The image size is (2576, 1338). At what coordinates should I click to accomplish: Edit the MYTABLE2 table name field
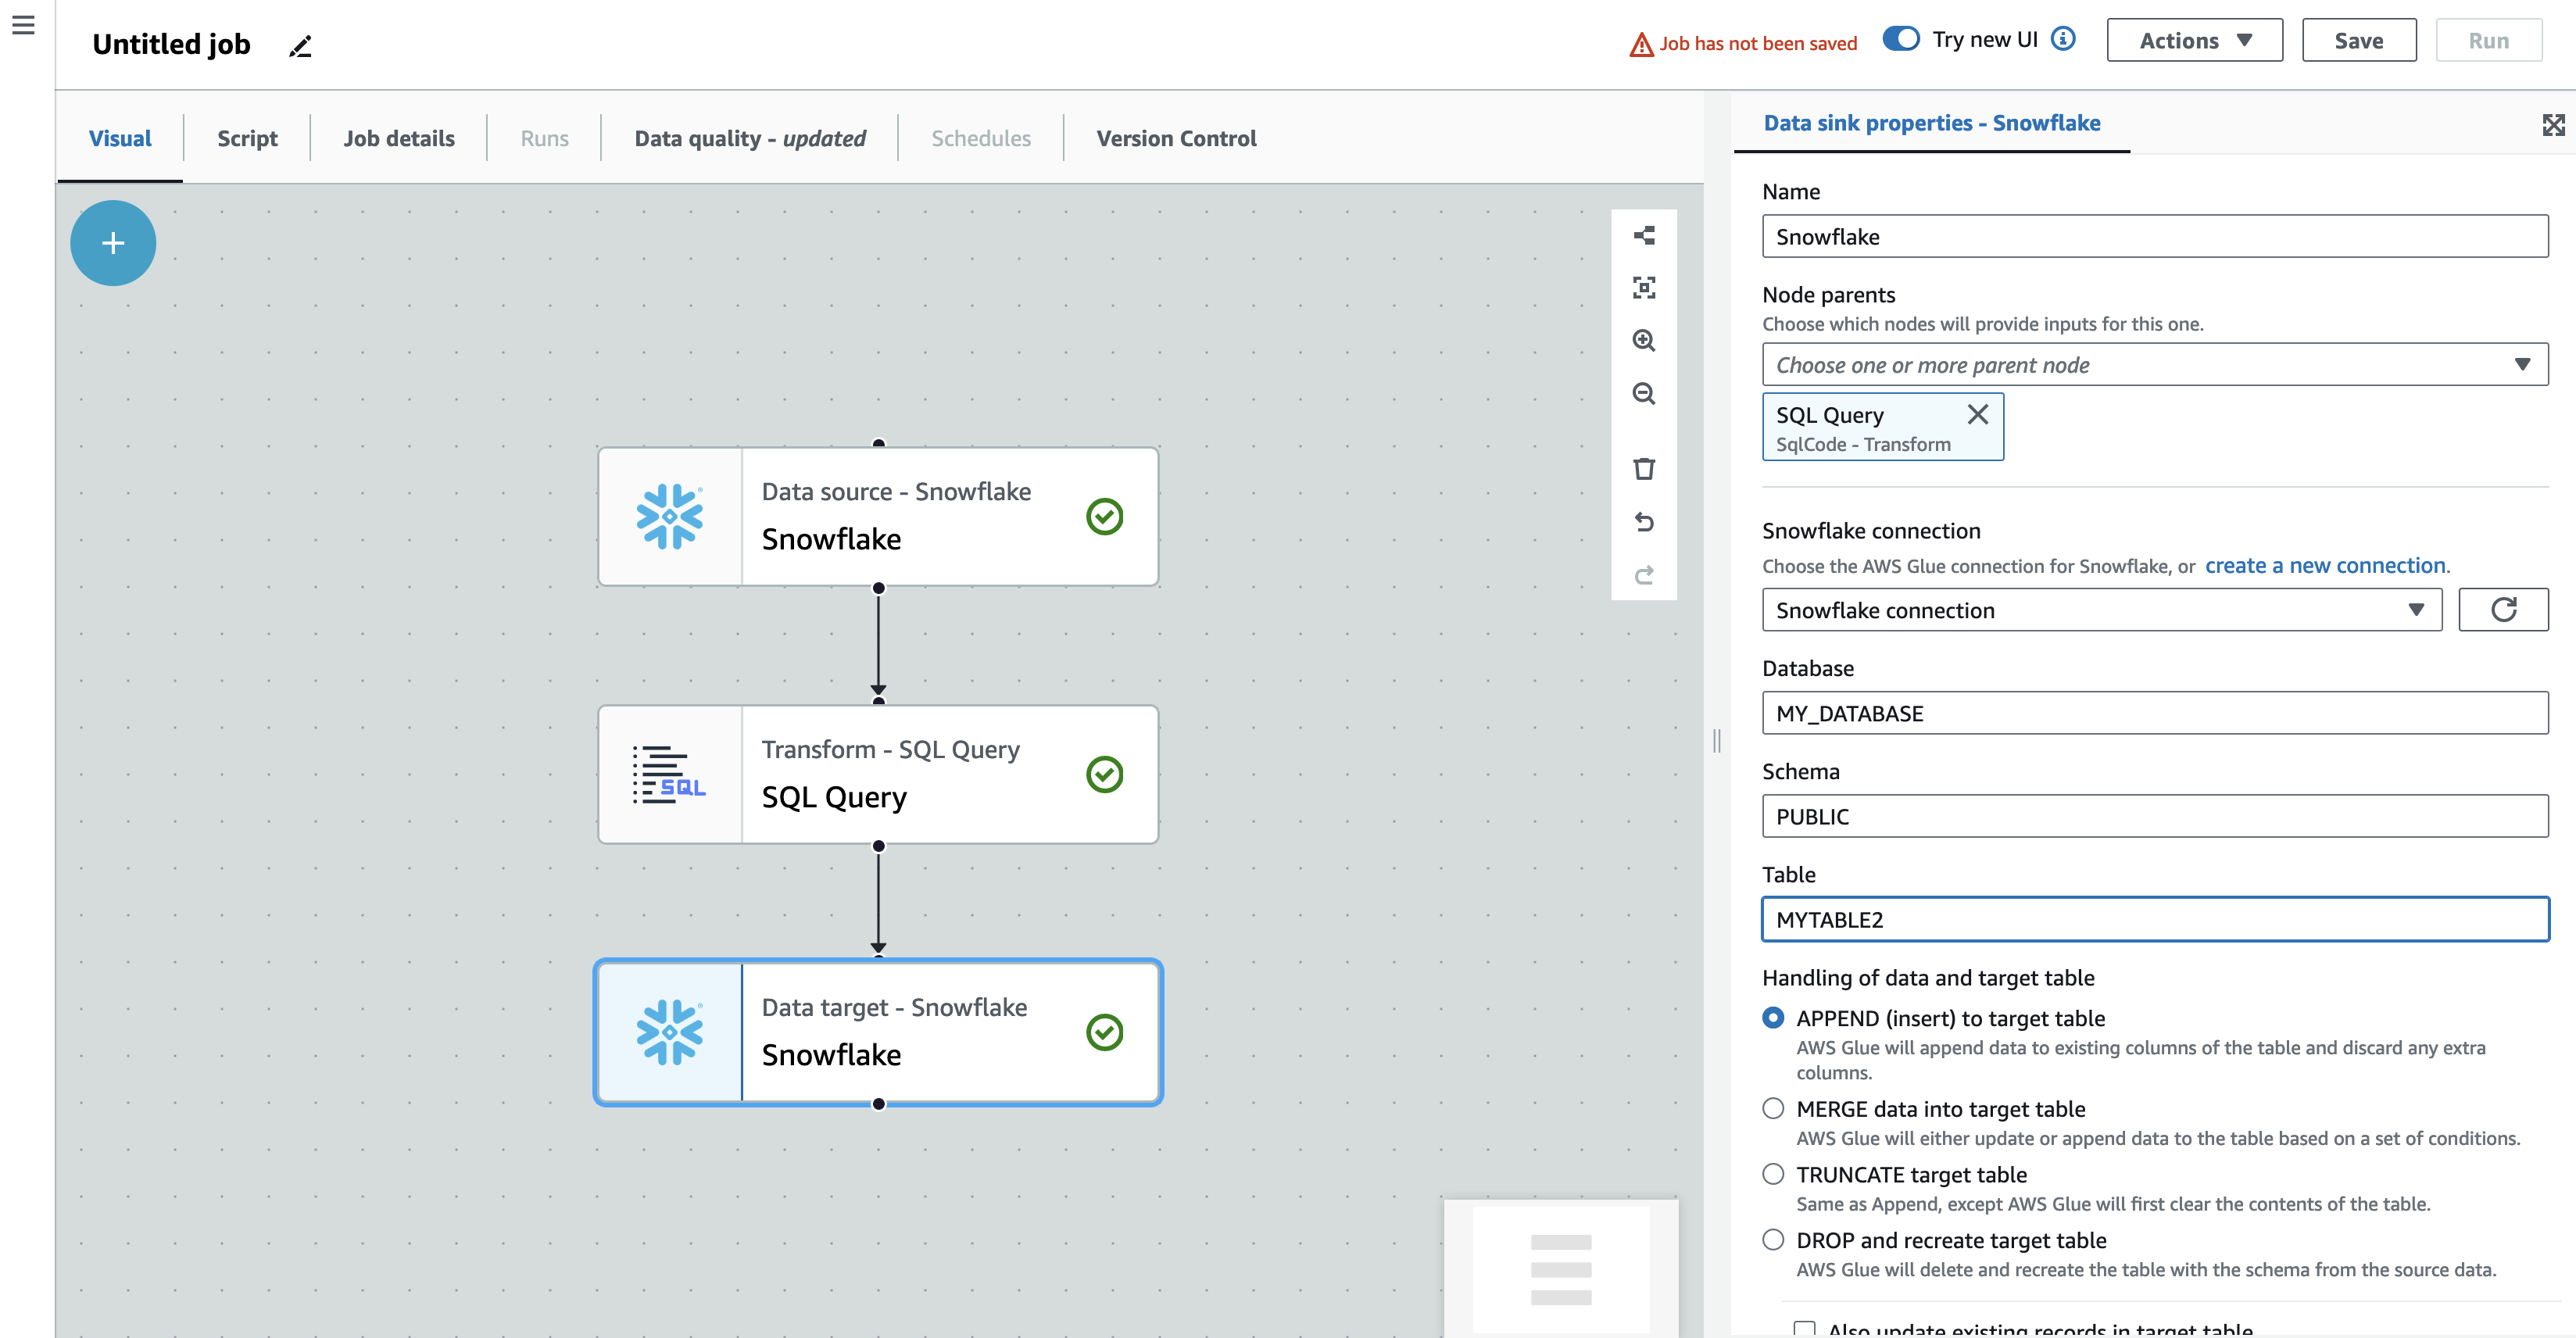click(x=2155, y=919)
